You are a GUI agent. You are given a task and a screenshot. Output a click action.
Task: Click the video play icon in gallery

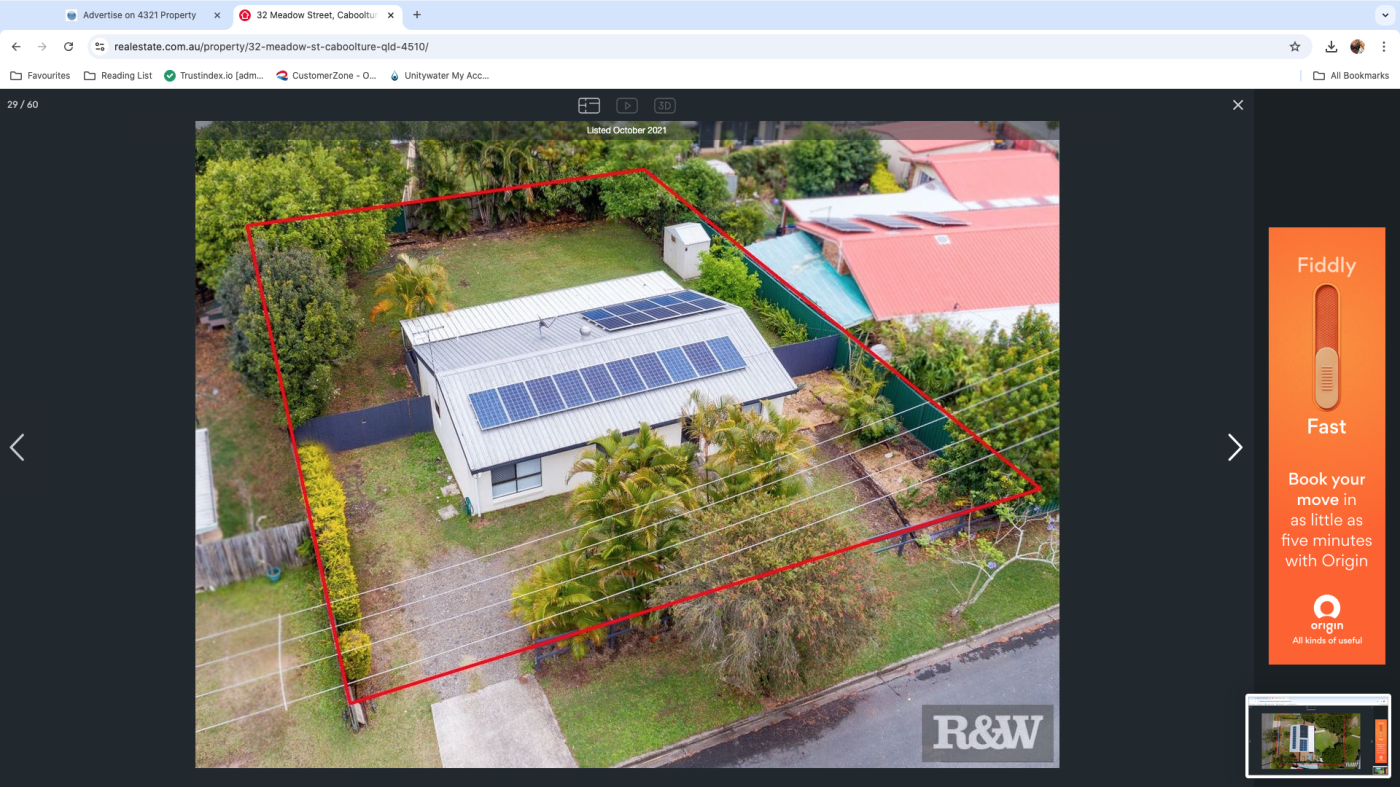627,105
